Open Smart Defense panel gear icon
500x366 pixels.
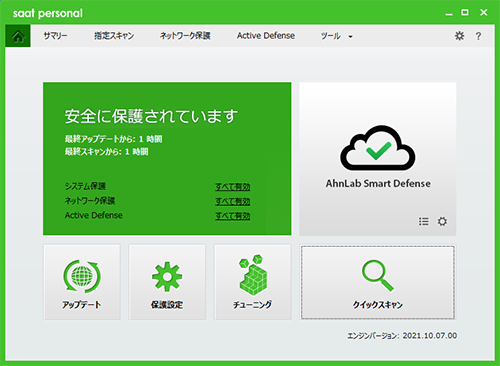(x=442, y=221)
